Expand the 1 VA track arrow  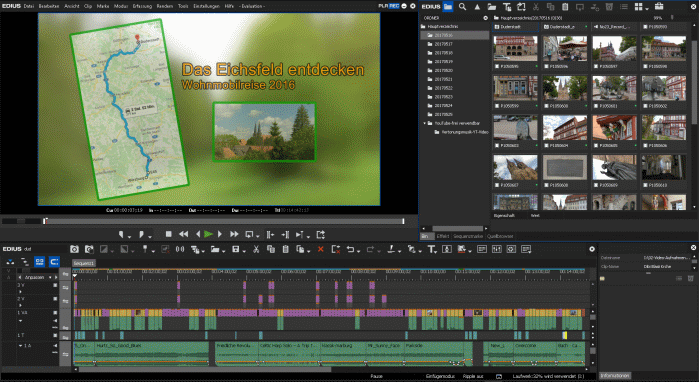21,320
